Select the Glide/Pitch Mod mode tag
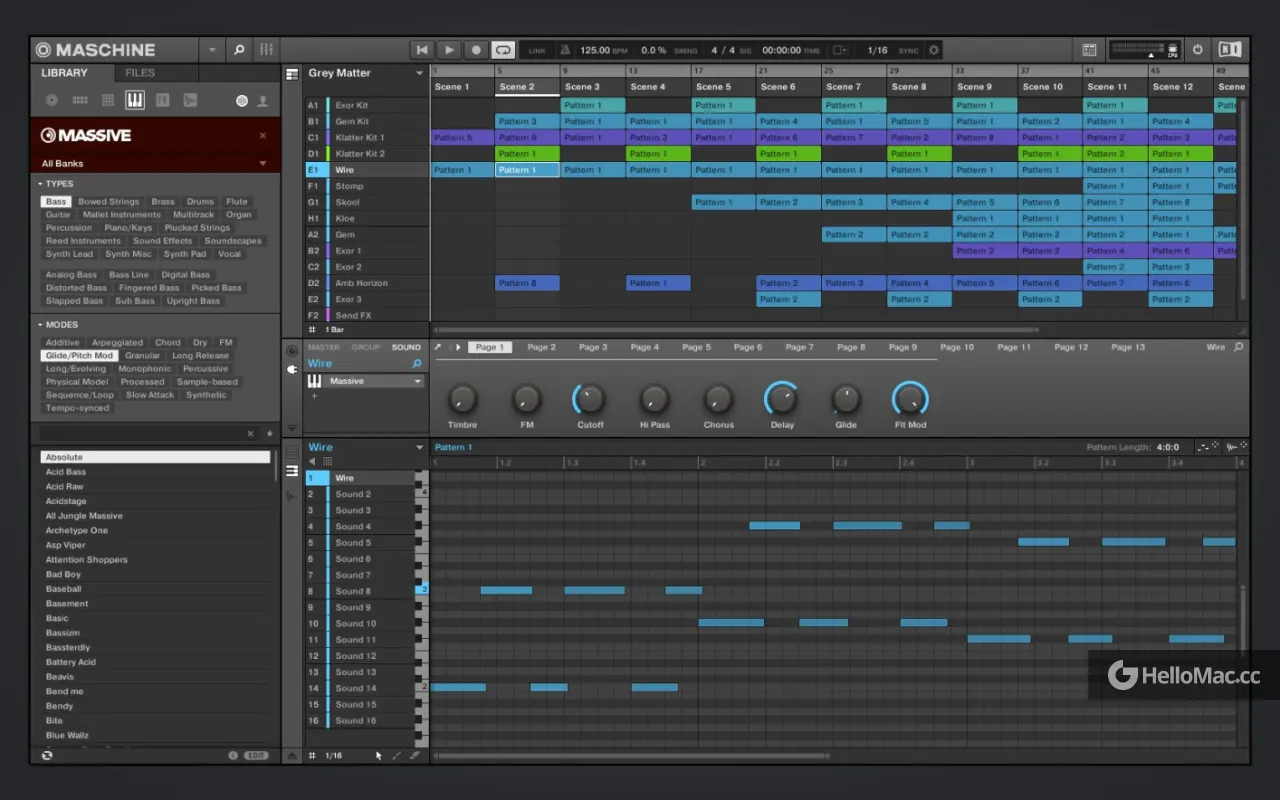Screen dimensions: 1280x800 click(x=79, y=355)
